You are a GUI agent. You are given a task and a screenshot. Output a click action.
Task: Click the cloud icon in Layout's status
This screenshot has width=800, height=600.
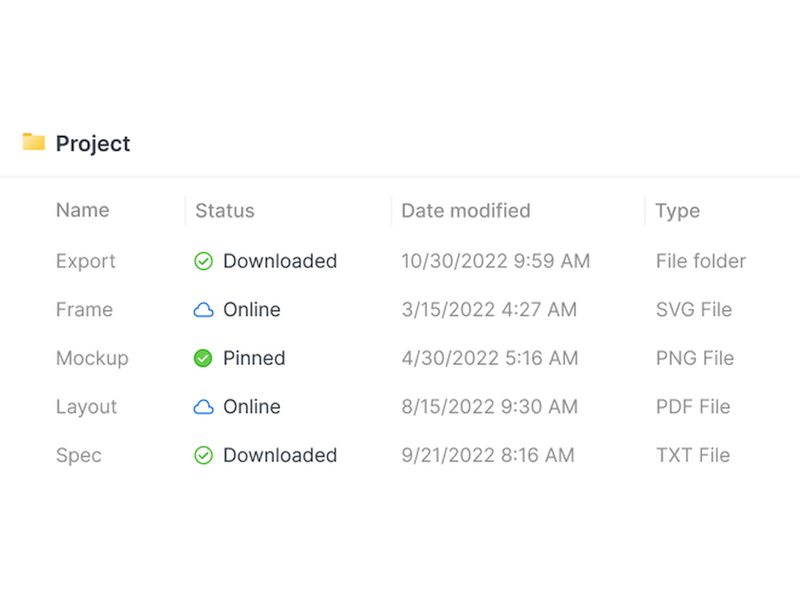[x=203, y=407]
